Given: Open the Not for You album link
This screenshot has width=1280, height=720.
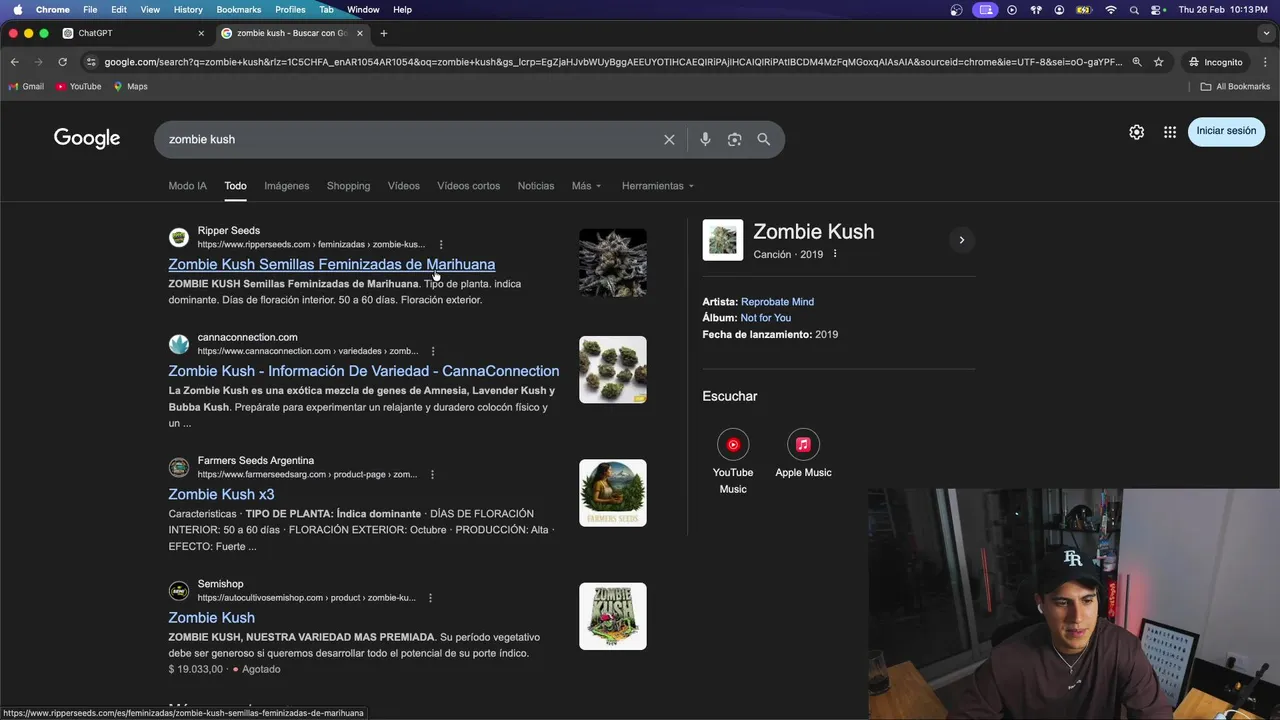Looking at the screenshot, I should 765,318.
